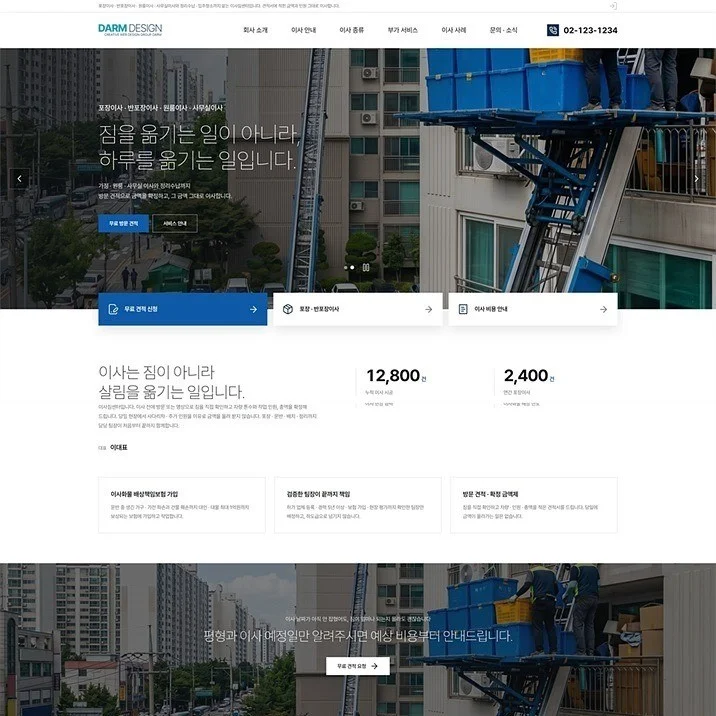Click the document icon on 이사 비용 안내

pyautogui.click(x=463, y=309)
